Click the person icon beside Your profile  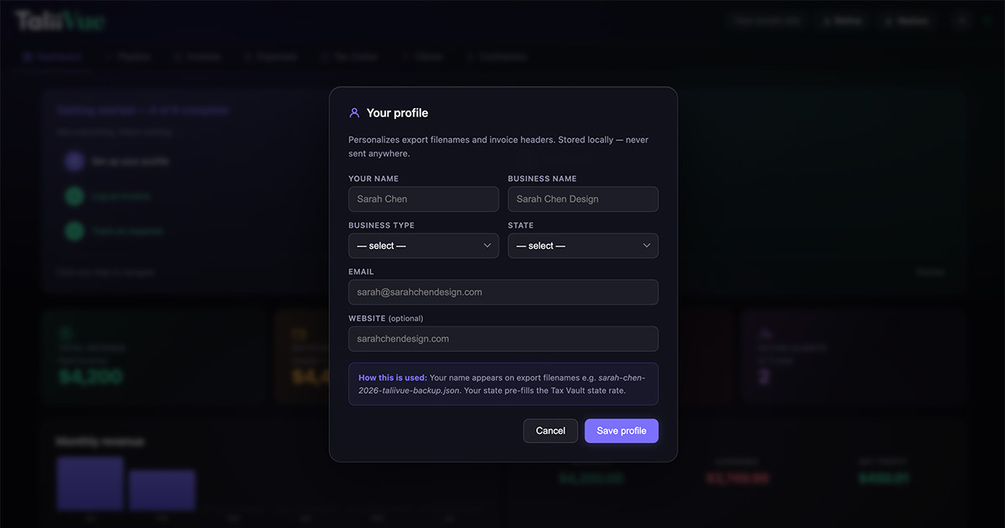[x=354, y=113]
